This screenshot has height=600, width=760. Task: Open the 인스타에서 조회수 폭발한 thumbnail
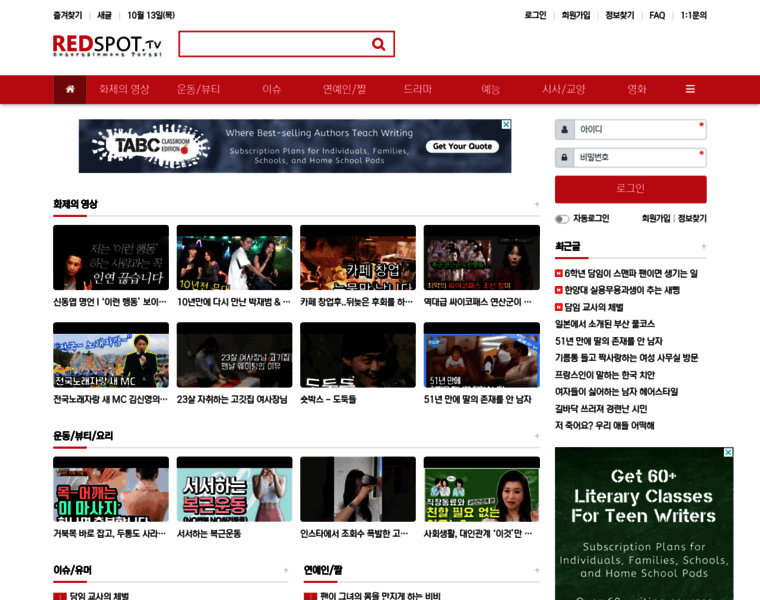click(x=358, y=489)
